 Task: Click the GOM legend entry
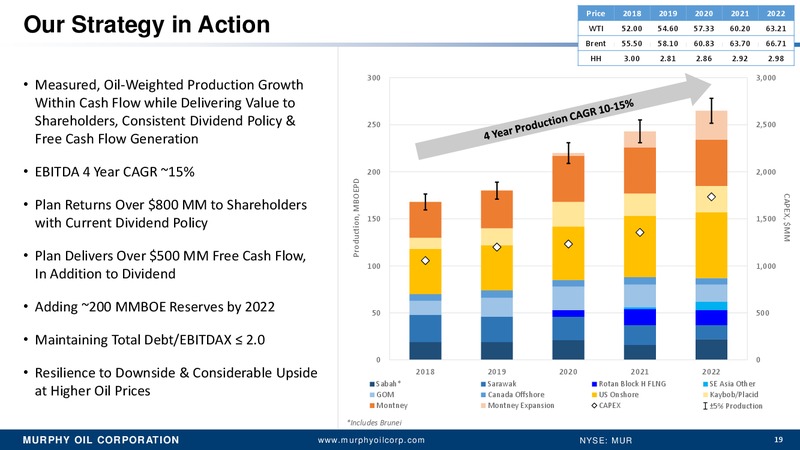click(382, 394)
